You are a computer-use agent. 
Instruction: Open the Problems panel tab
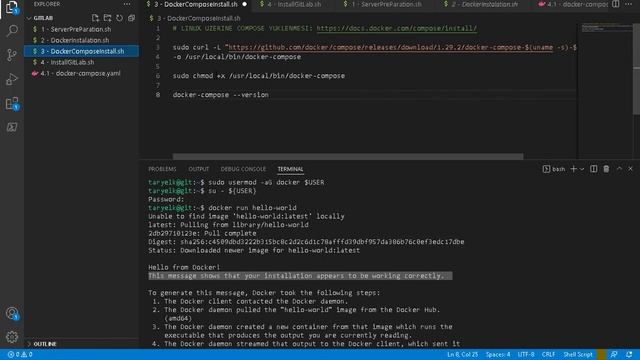tap(162, 169)
